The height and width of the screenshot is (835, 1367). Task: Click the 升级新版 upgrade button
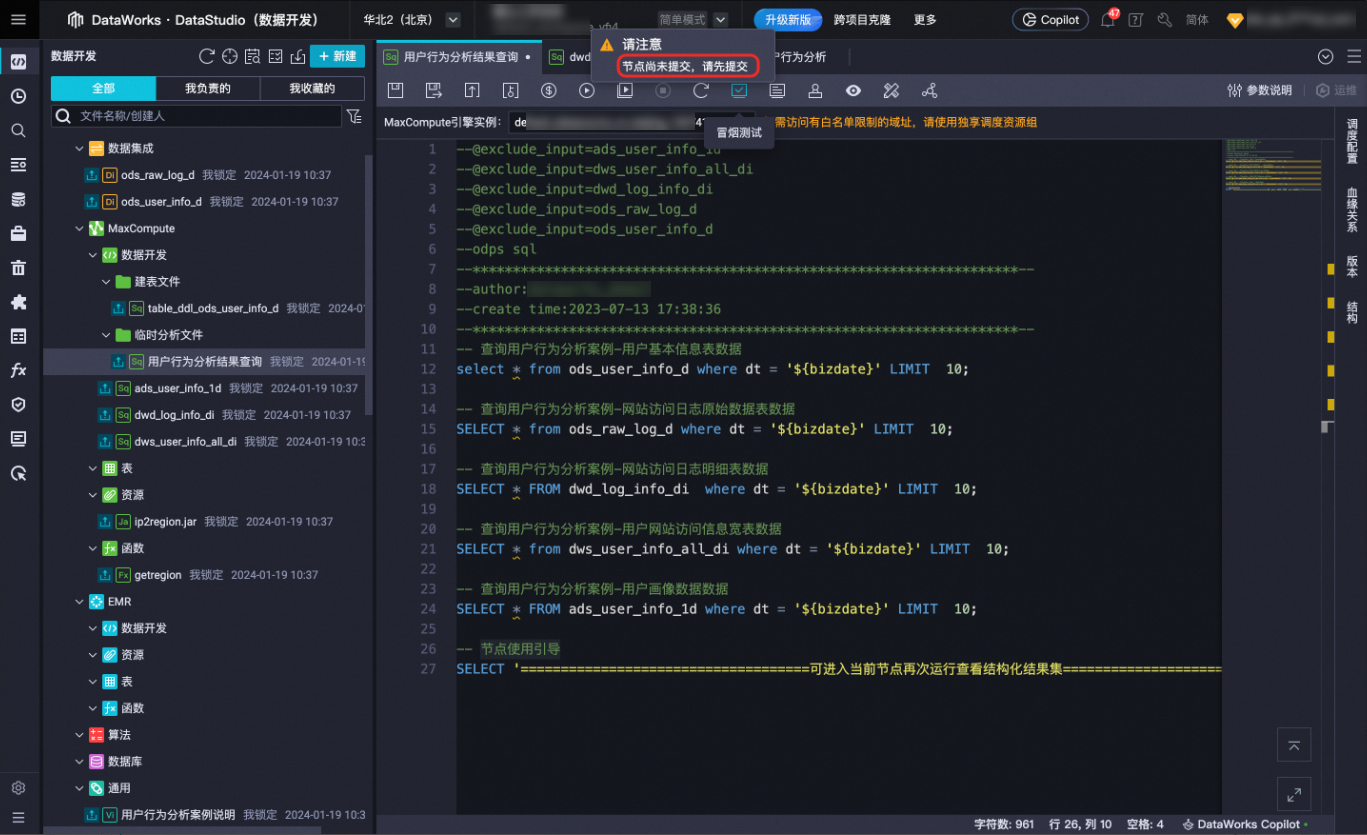[x=788, y=19]
